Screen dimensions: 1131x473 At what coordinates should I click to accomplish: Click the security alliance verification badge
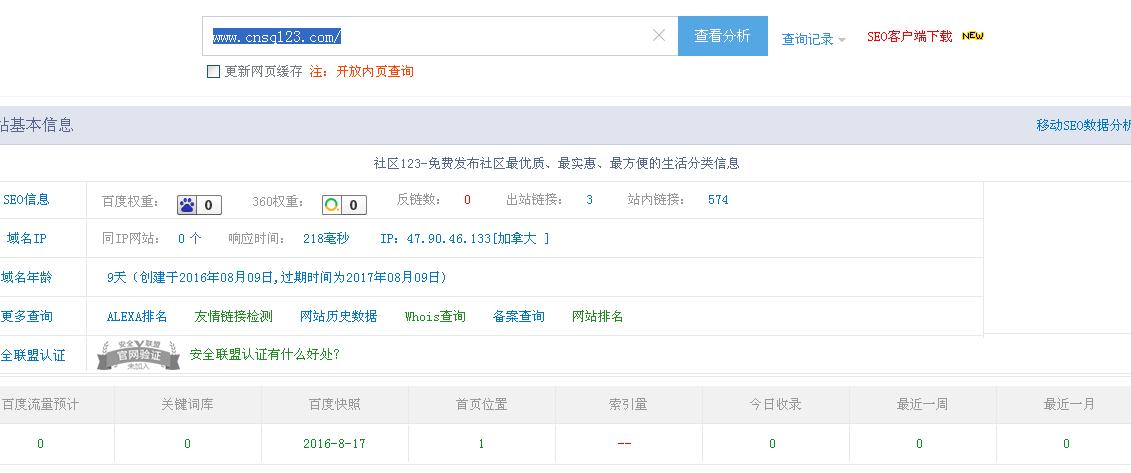coord(138,355)
